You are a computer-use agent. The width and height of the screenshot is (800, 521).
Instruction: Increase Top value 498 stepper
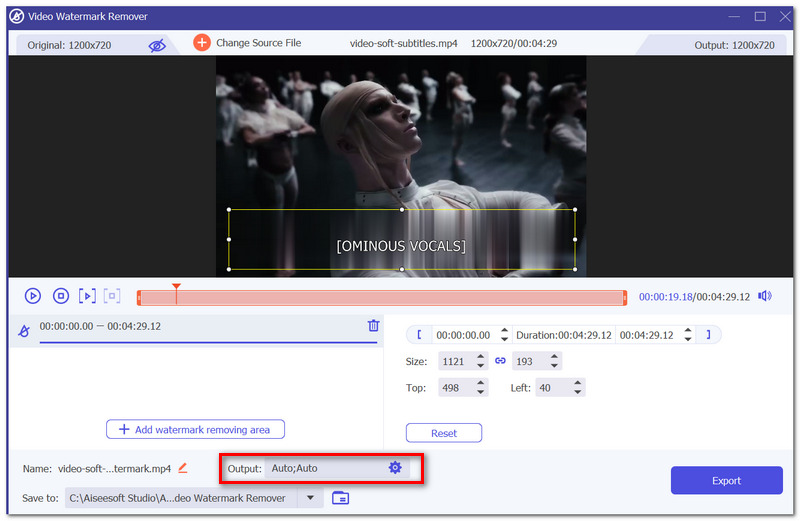coord(480,383)
